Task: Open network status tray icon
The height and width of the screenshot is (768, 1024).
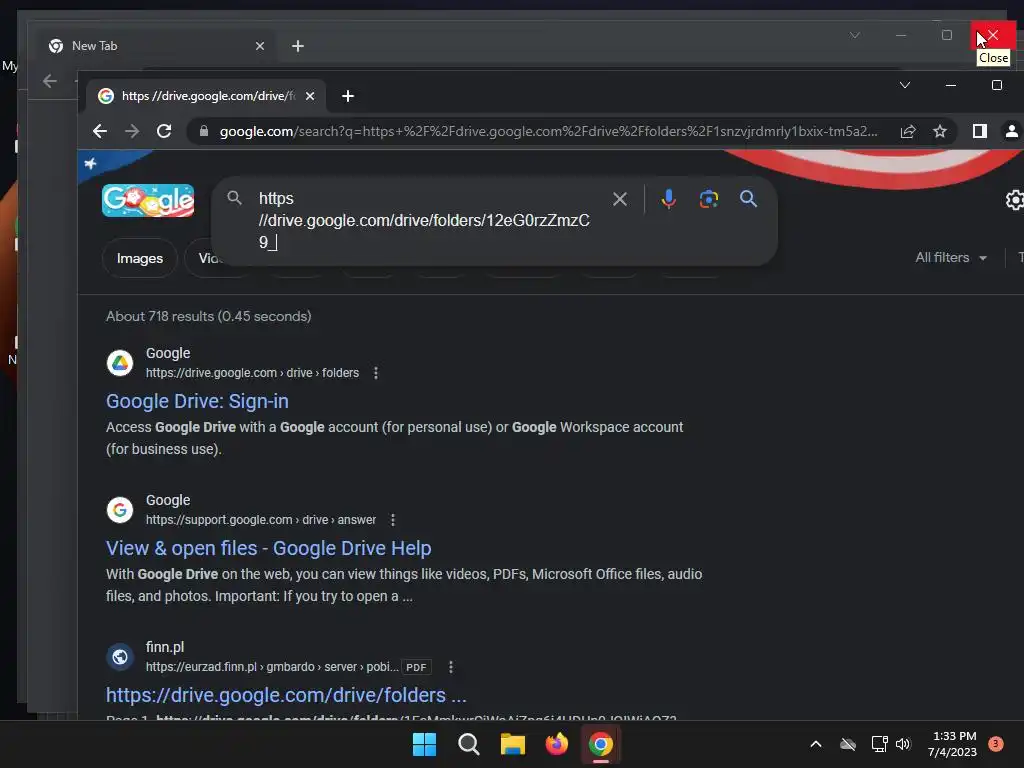Action: point(879,744)
